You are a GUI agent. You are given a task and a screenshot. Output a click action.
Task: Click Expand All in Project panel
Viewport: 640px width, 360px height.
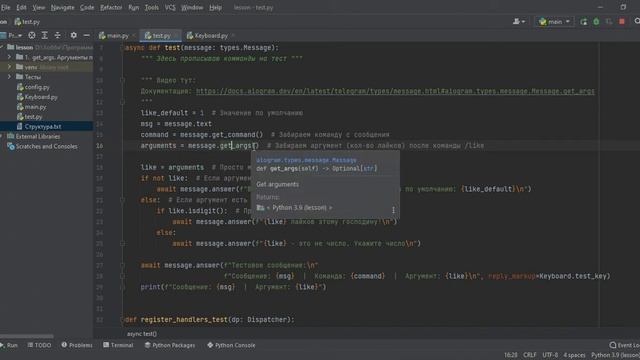pyautogui.click(x=44, y=36)
